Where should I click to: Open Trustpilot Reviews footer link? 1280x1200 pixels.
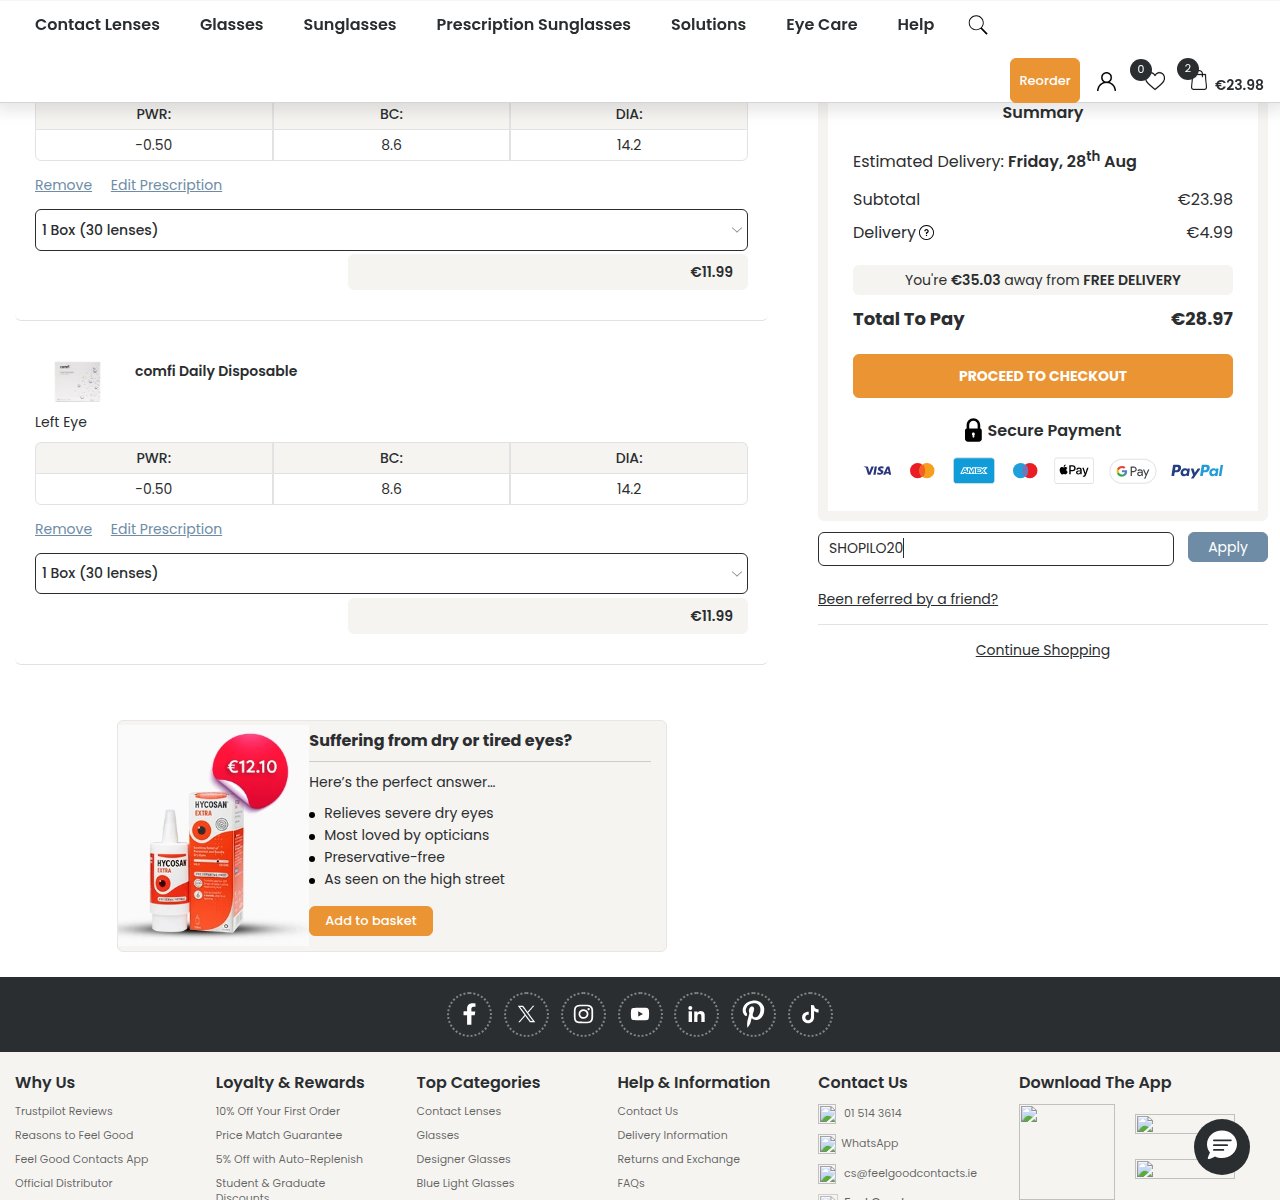point(64,1111)
